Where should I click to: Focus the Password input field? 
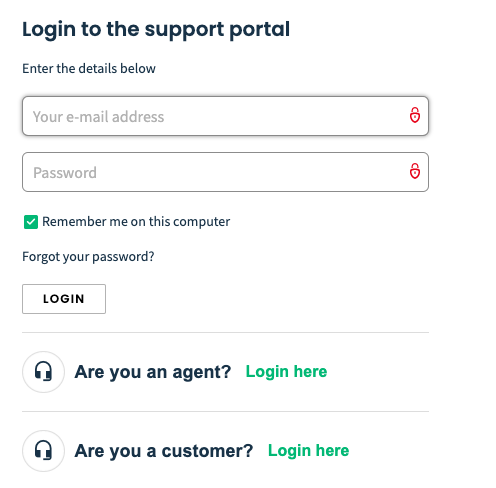pos(225,172)
